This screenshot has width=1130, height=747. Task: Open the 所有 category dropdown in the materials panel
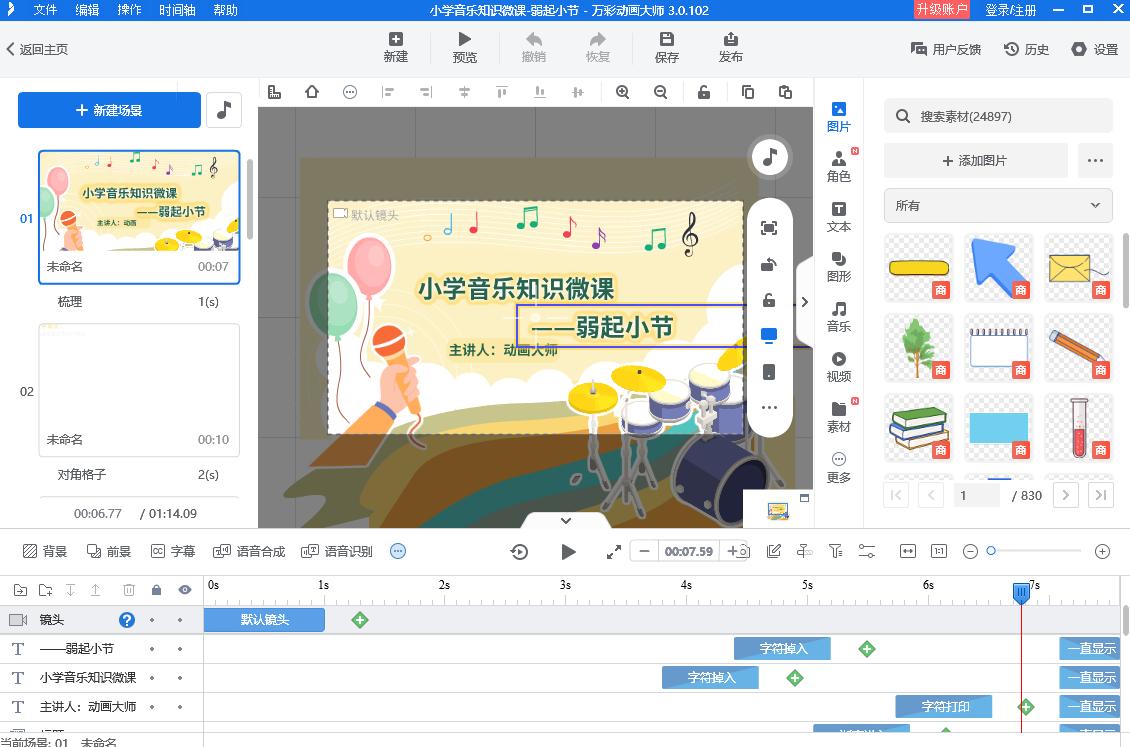click(997, 205)
